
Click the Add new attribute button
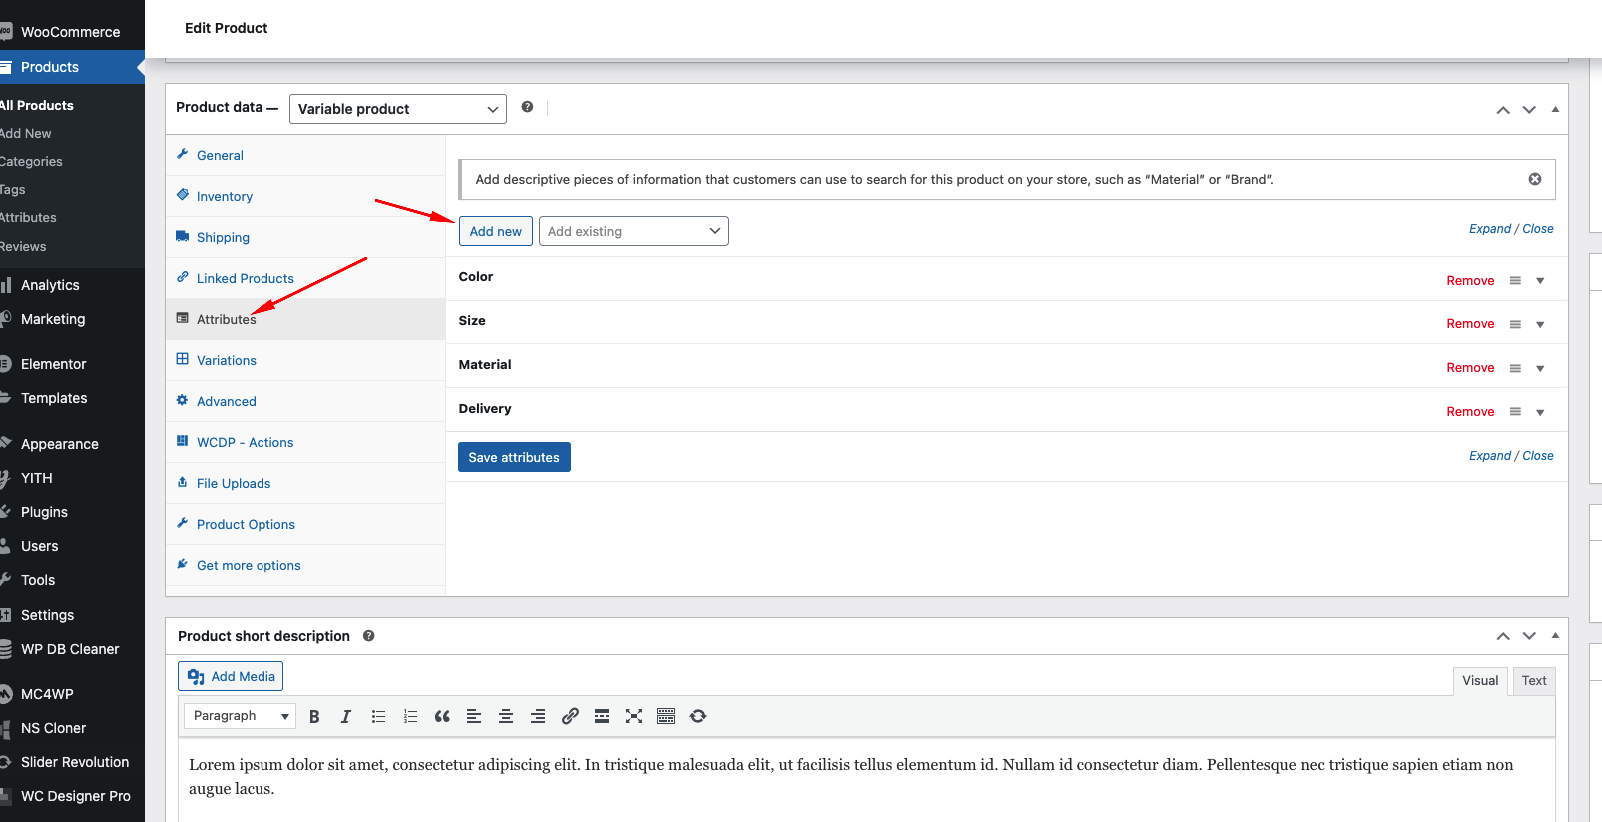495,231
